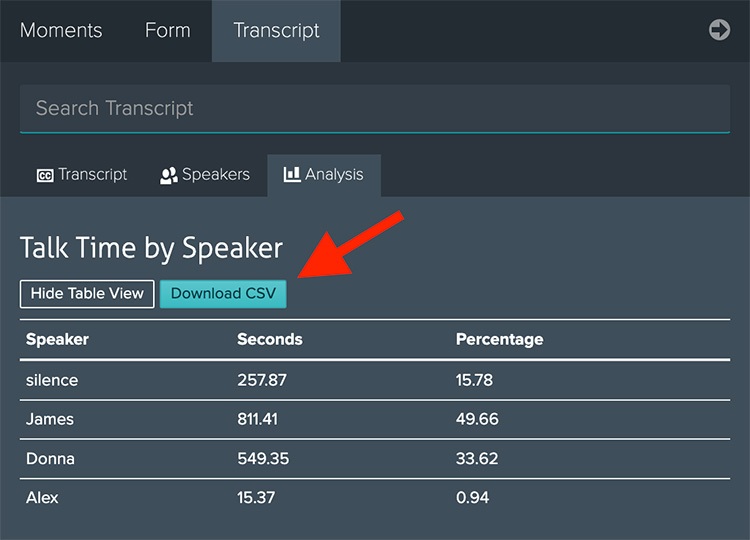Click the Speakers people icon
Viewport: 750px width, 540px height.
(169, 176)
